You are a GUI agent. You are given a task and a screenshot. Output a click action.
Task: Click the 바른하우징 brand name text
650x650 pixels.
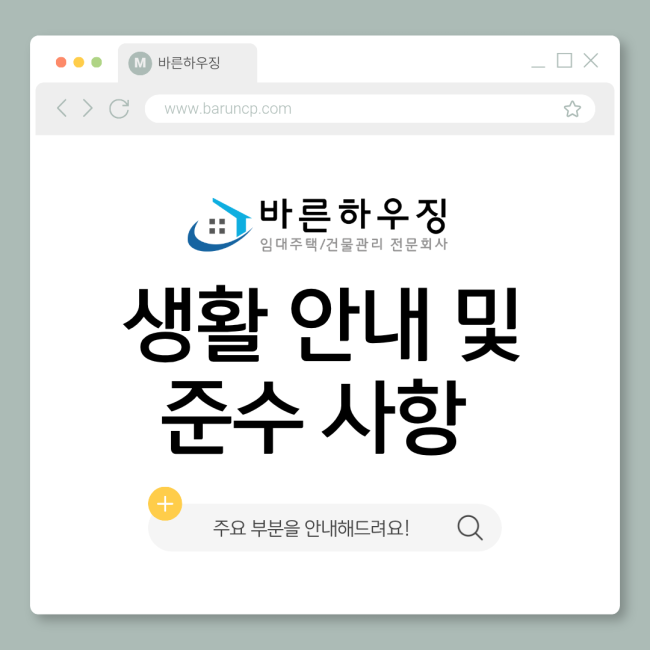pos(353,215)
